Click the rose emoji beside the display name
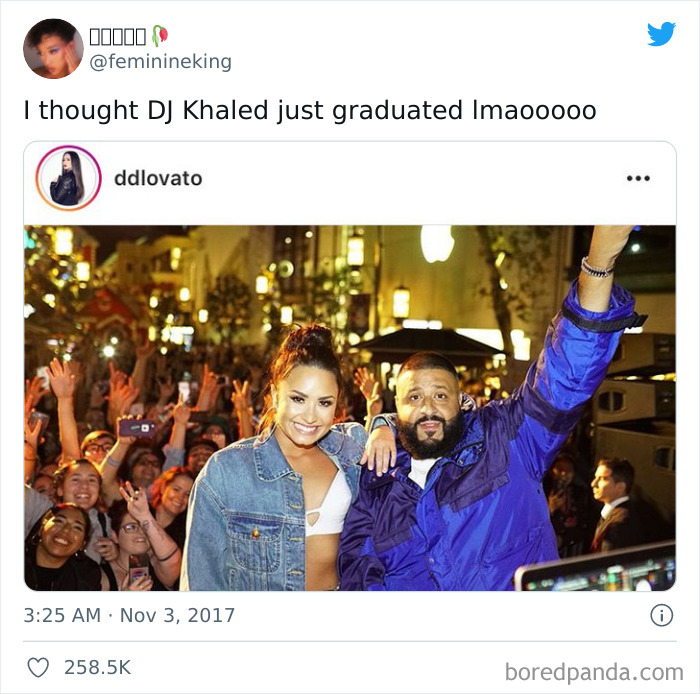Viewport: 700px width, 694px height. point(159,36)
